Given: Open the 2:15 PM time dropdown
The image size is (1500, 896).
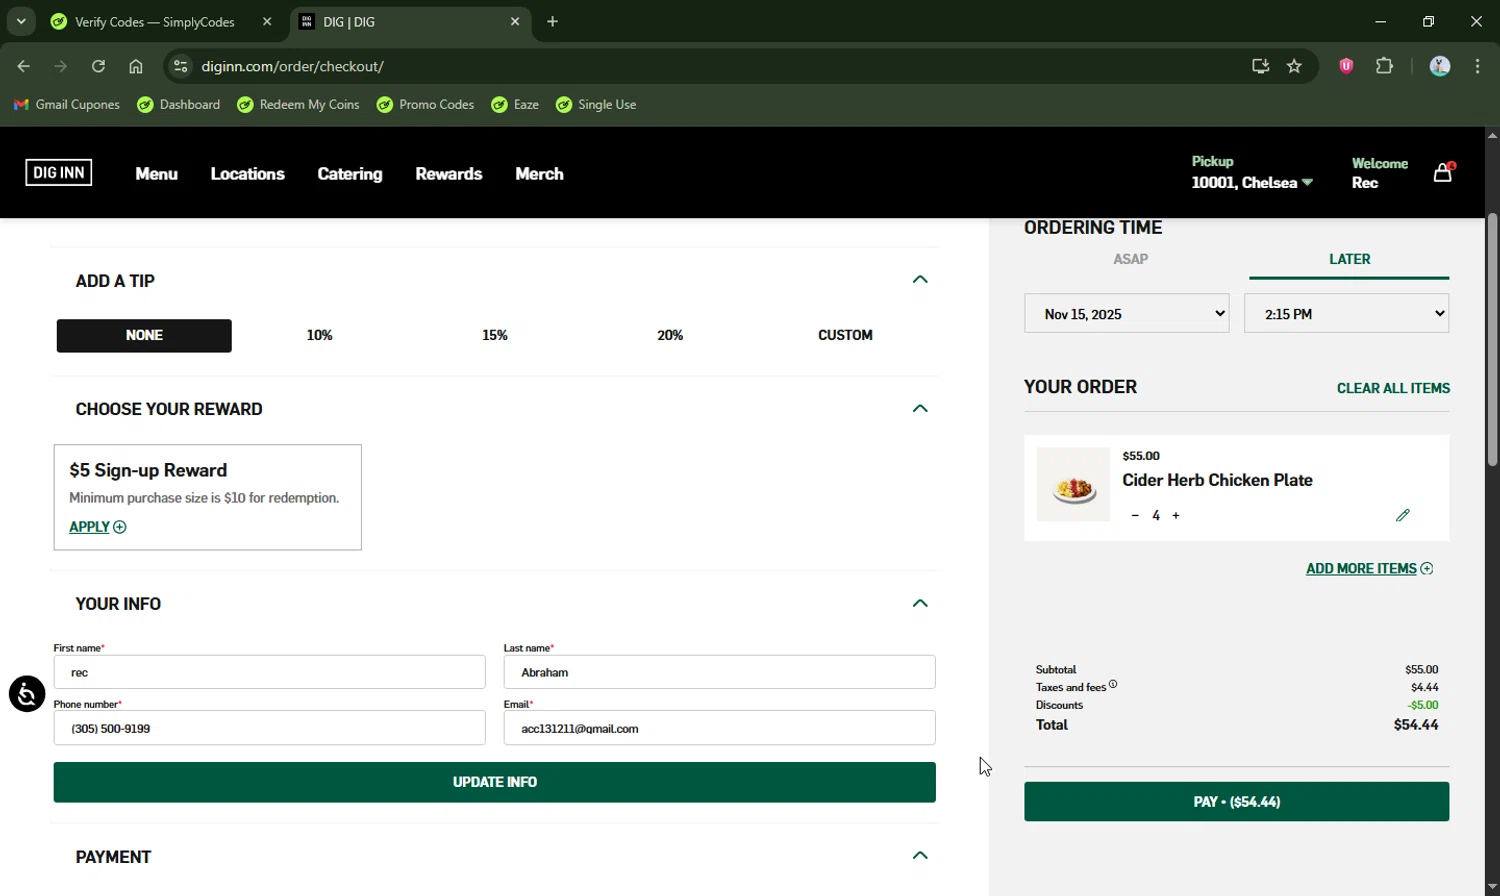Looking at the screenshot, I should click(x=1346, y=313).
